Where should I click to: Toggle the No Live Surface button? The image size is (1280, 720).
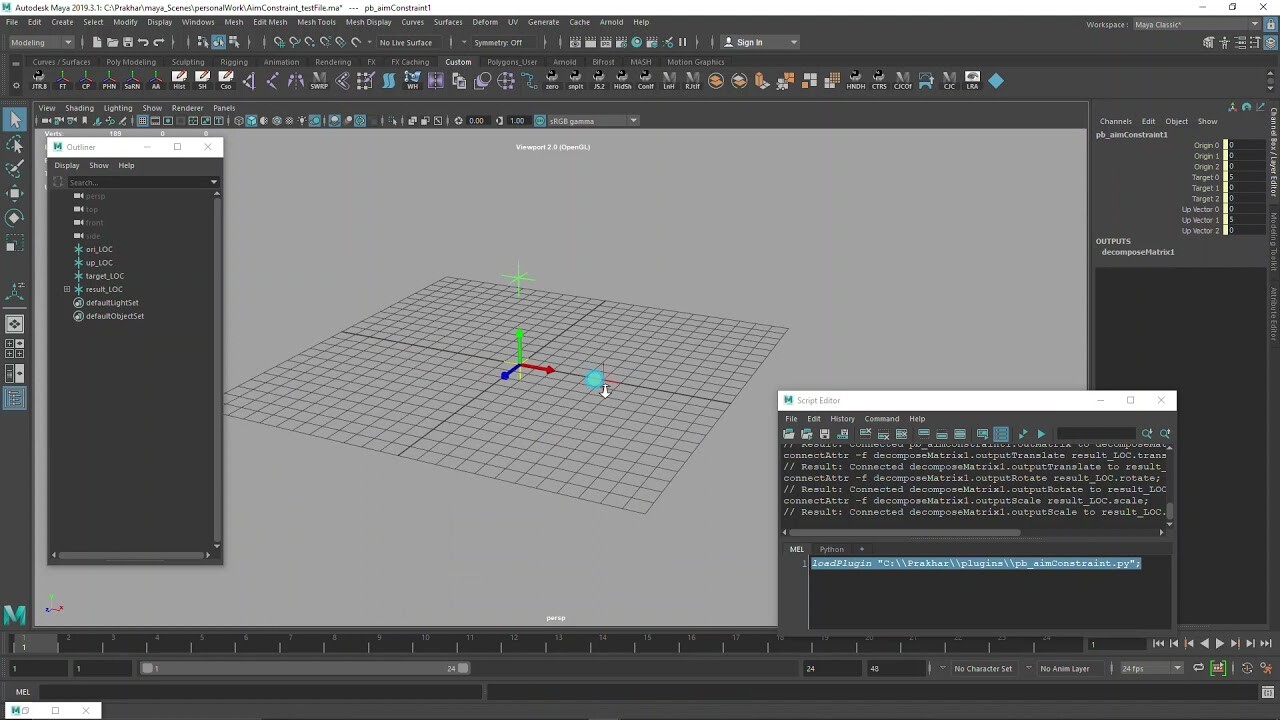click(406, 42)
